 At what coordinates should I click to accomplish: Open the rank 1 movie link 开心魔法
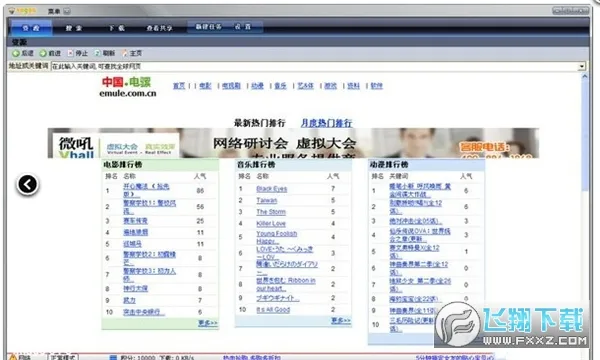[146, 190]
